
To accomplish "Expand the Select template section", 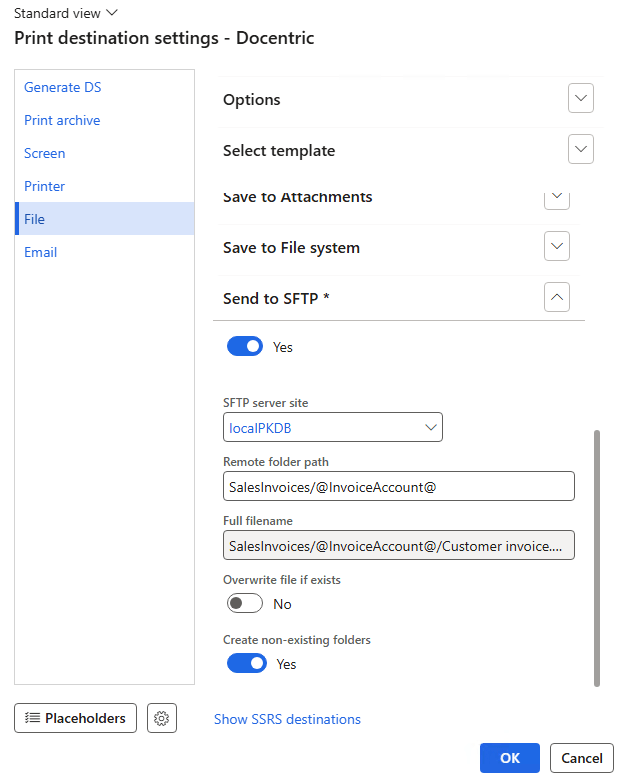I will 581,150.
